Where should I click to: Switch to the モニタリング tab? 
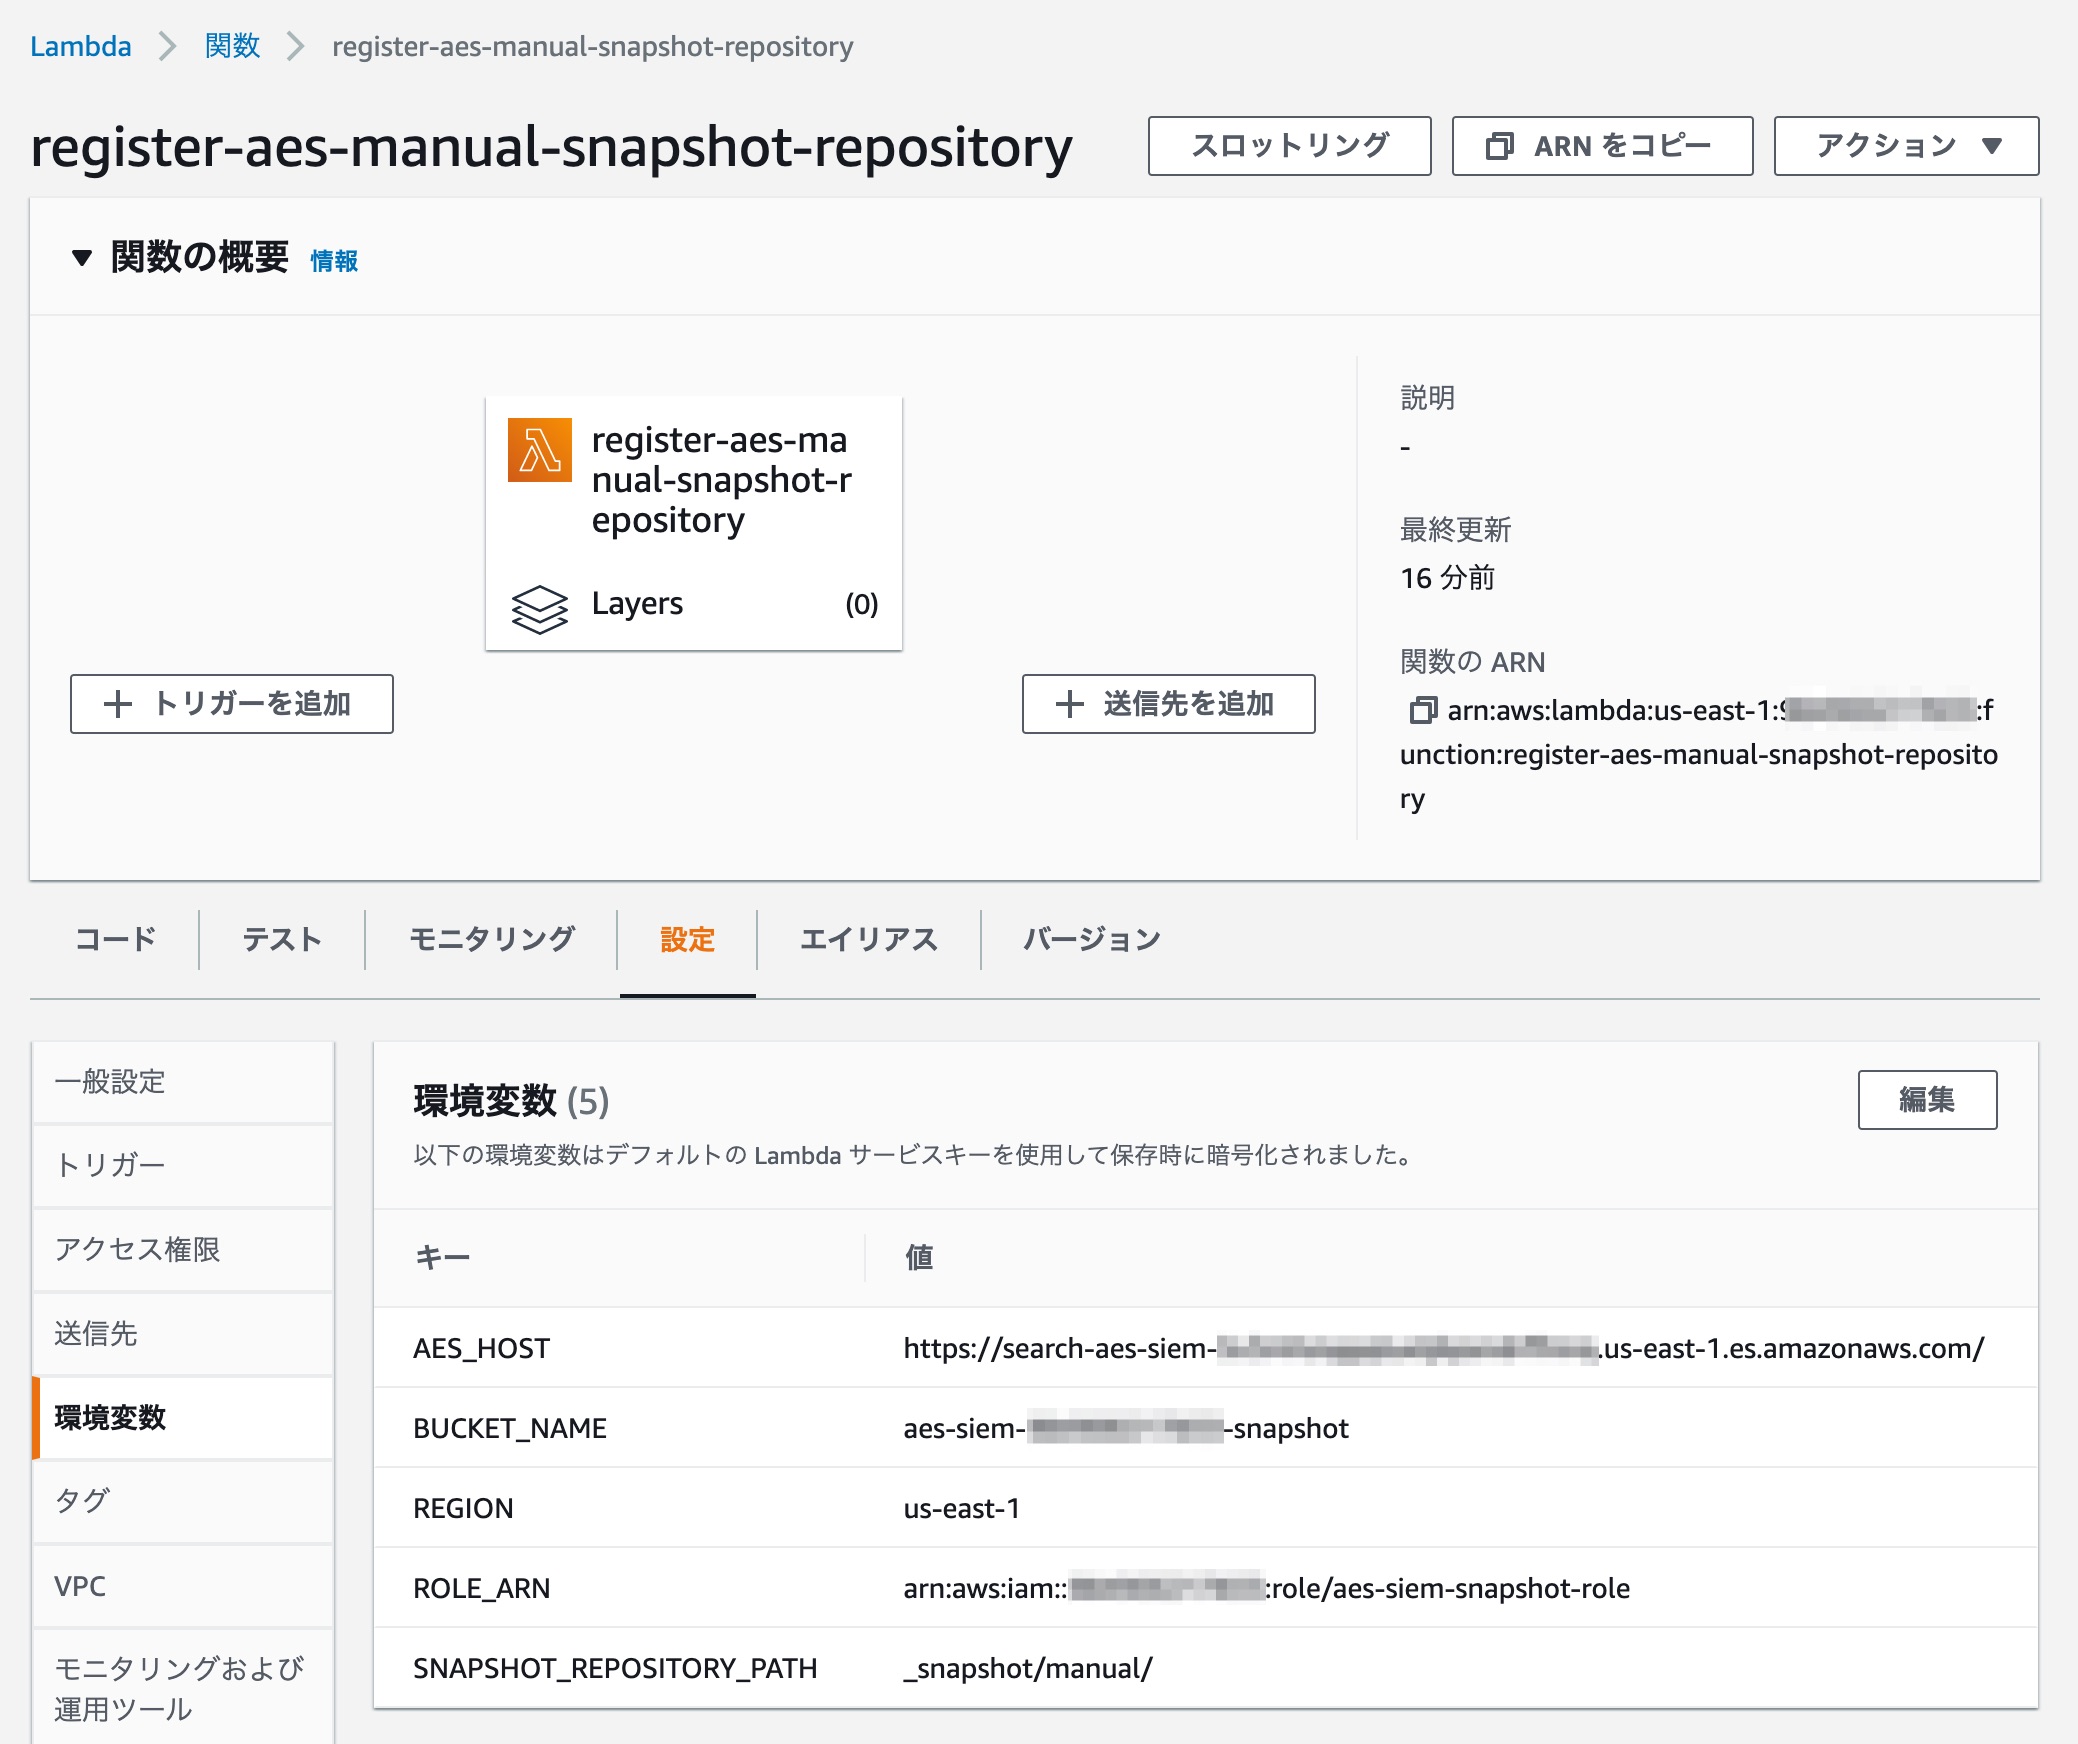pyautogui.click(x=491, y=939)
